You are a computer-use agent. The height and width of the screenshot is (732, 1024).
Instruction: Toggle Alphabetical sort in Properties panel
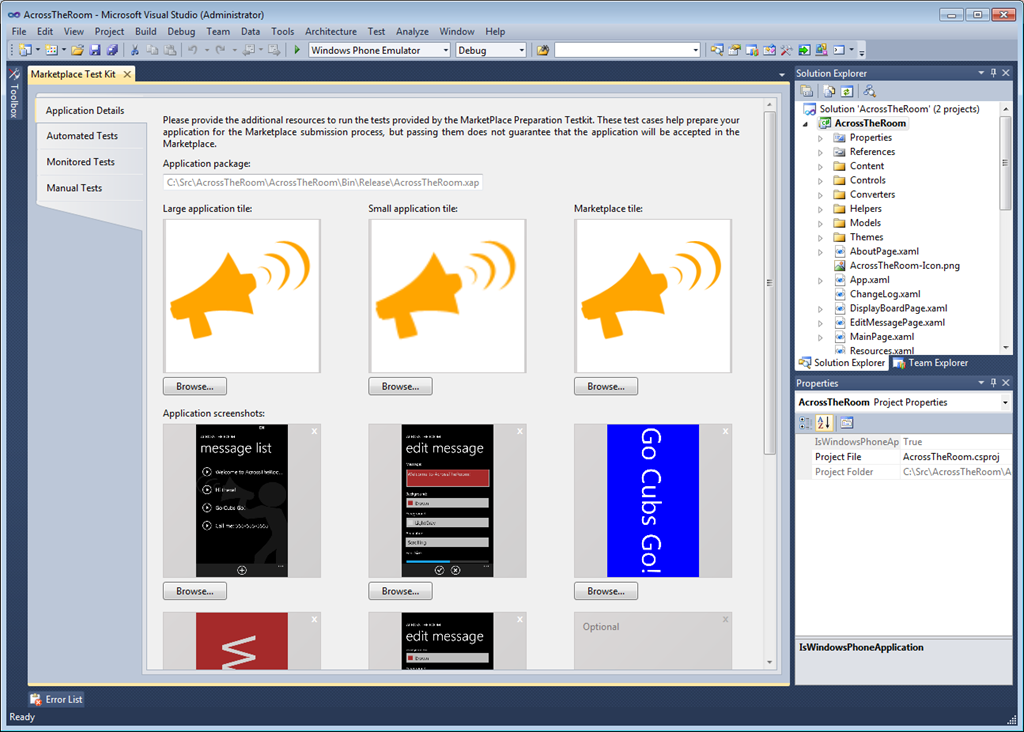(825, 422)
